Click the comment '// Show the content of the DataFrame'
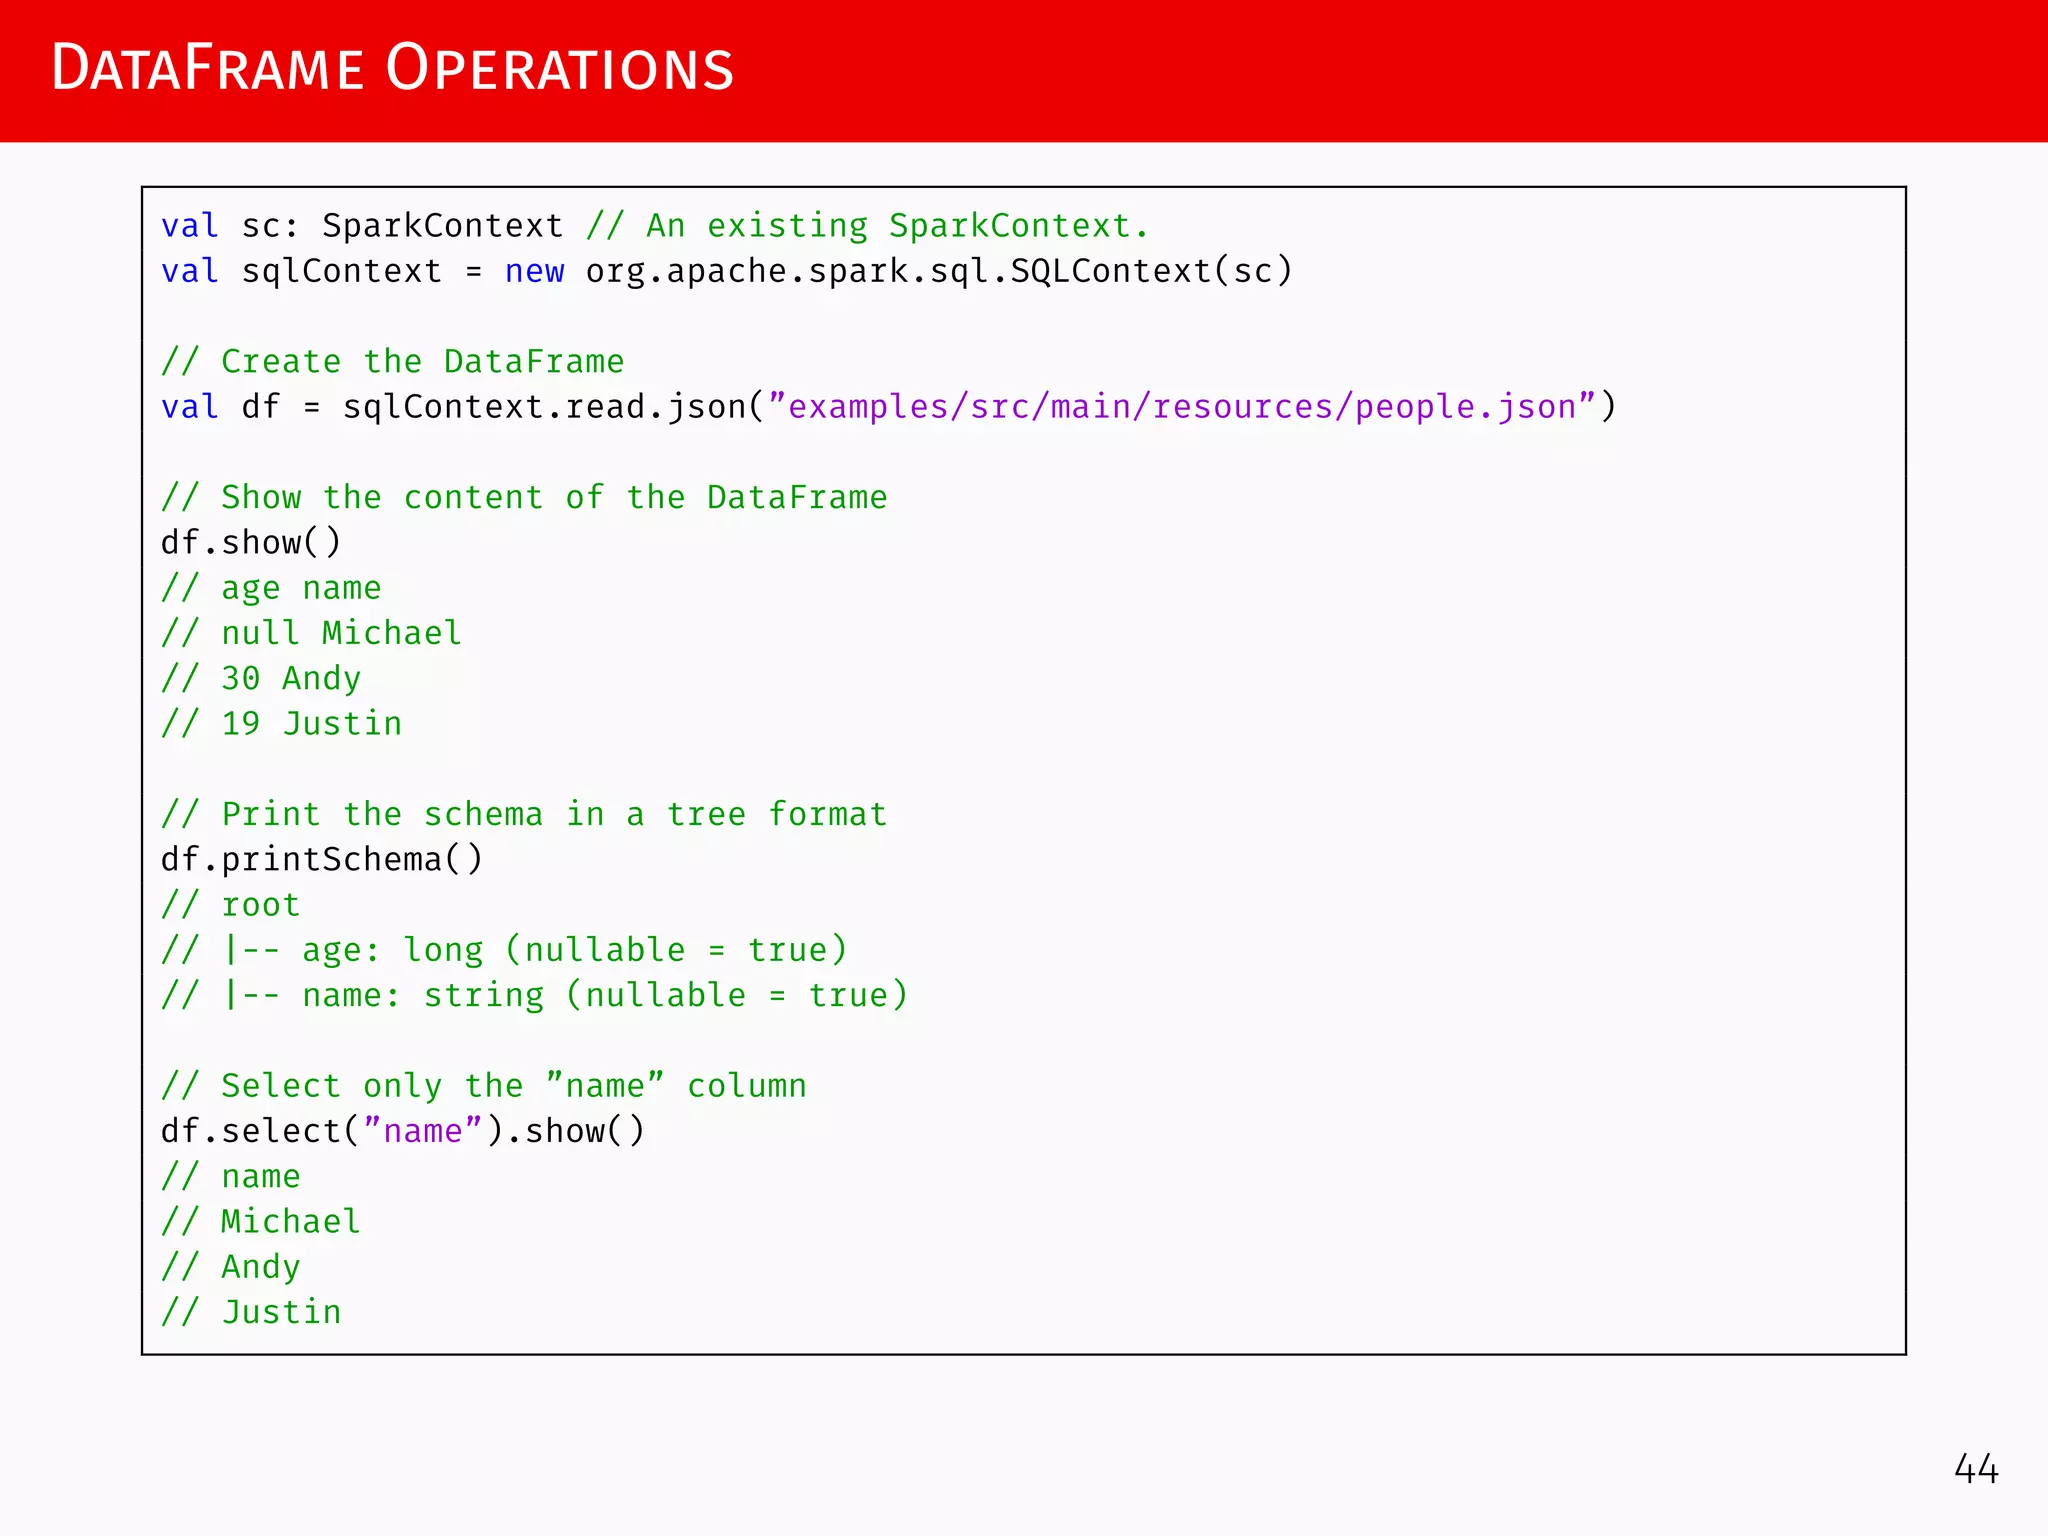The width and height of the screenshot is (2048, 1536). [x=524, y=497]
